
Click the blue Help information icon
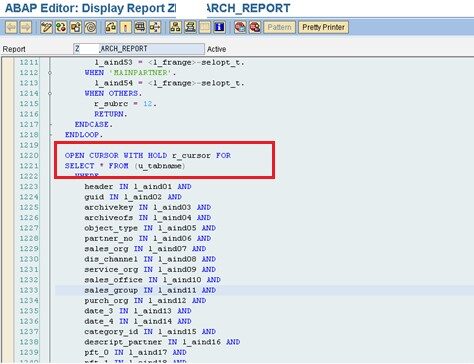220,27
